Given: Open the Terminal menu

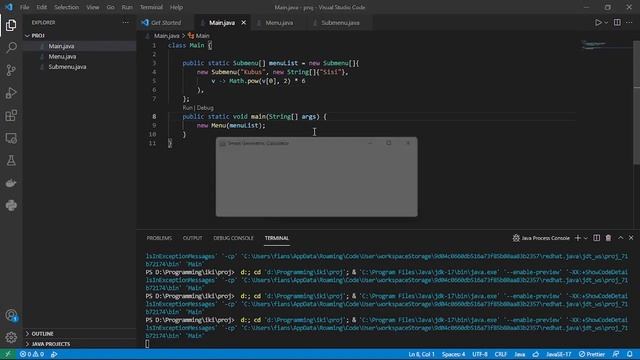Looking at the screenshot, I should tap(151, 7).
